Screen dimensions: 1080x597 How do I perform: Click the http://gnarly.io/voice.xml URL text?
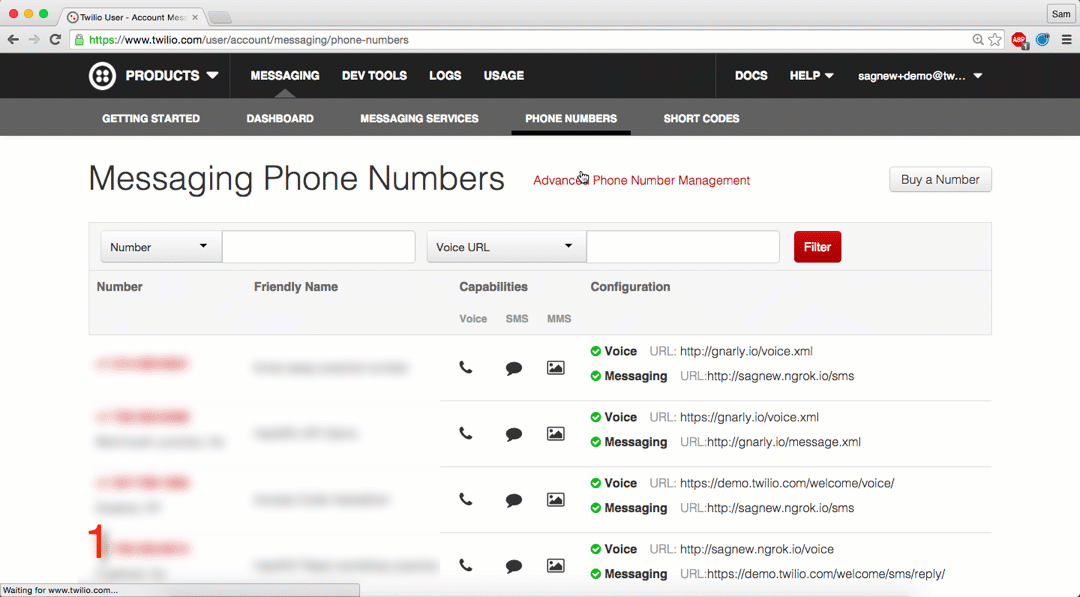pyautogui.click(x=746, y=351)
